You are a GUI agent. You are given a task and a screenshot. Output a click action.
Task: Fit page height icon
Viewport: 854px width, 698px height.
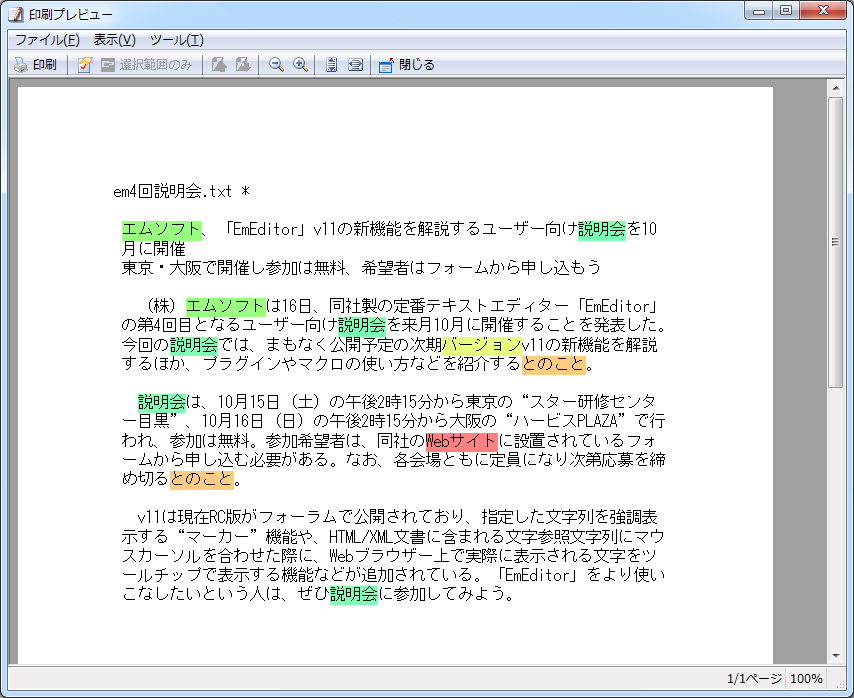(x=331, y=65)
